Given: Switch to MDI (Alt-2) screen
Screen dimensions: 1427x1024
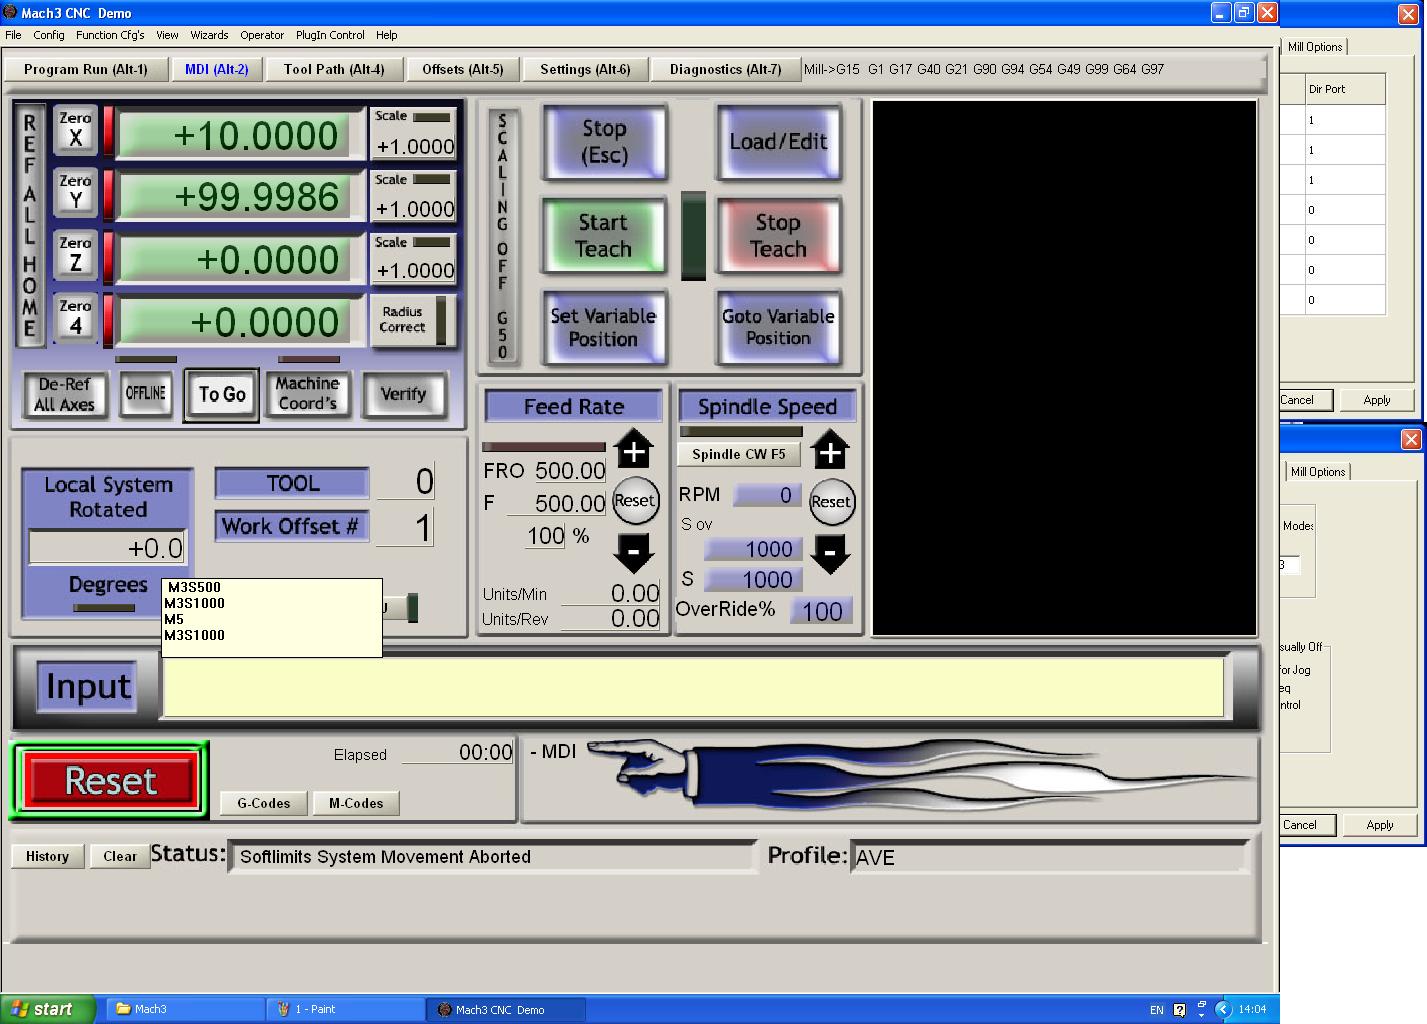Looking at the screenshot, I should (x=217, y=69).
